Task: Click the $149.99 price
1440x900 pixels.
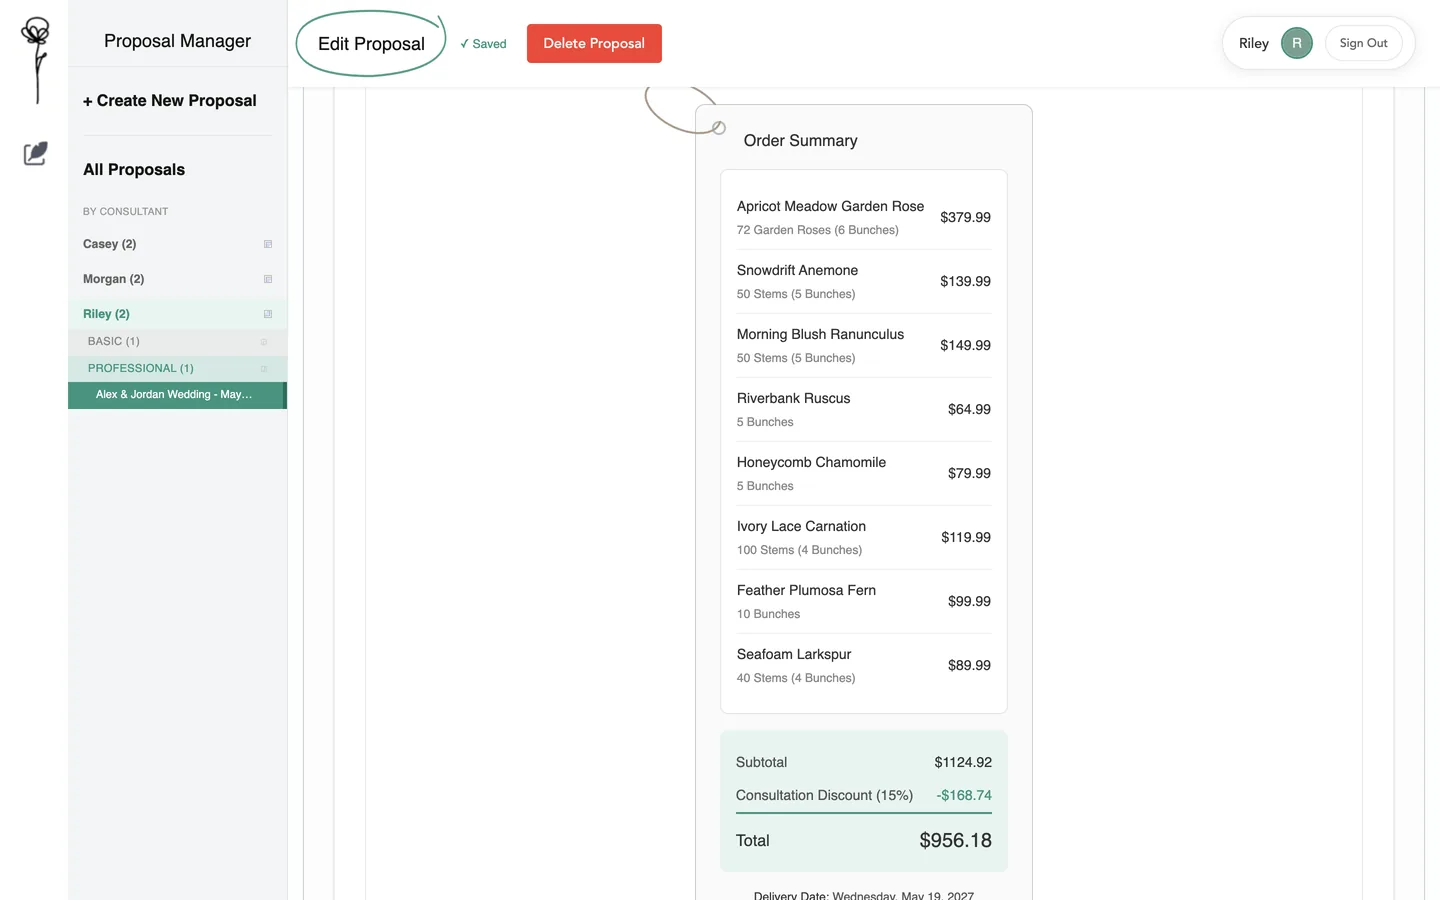Action: [965, 345]
